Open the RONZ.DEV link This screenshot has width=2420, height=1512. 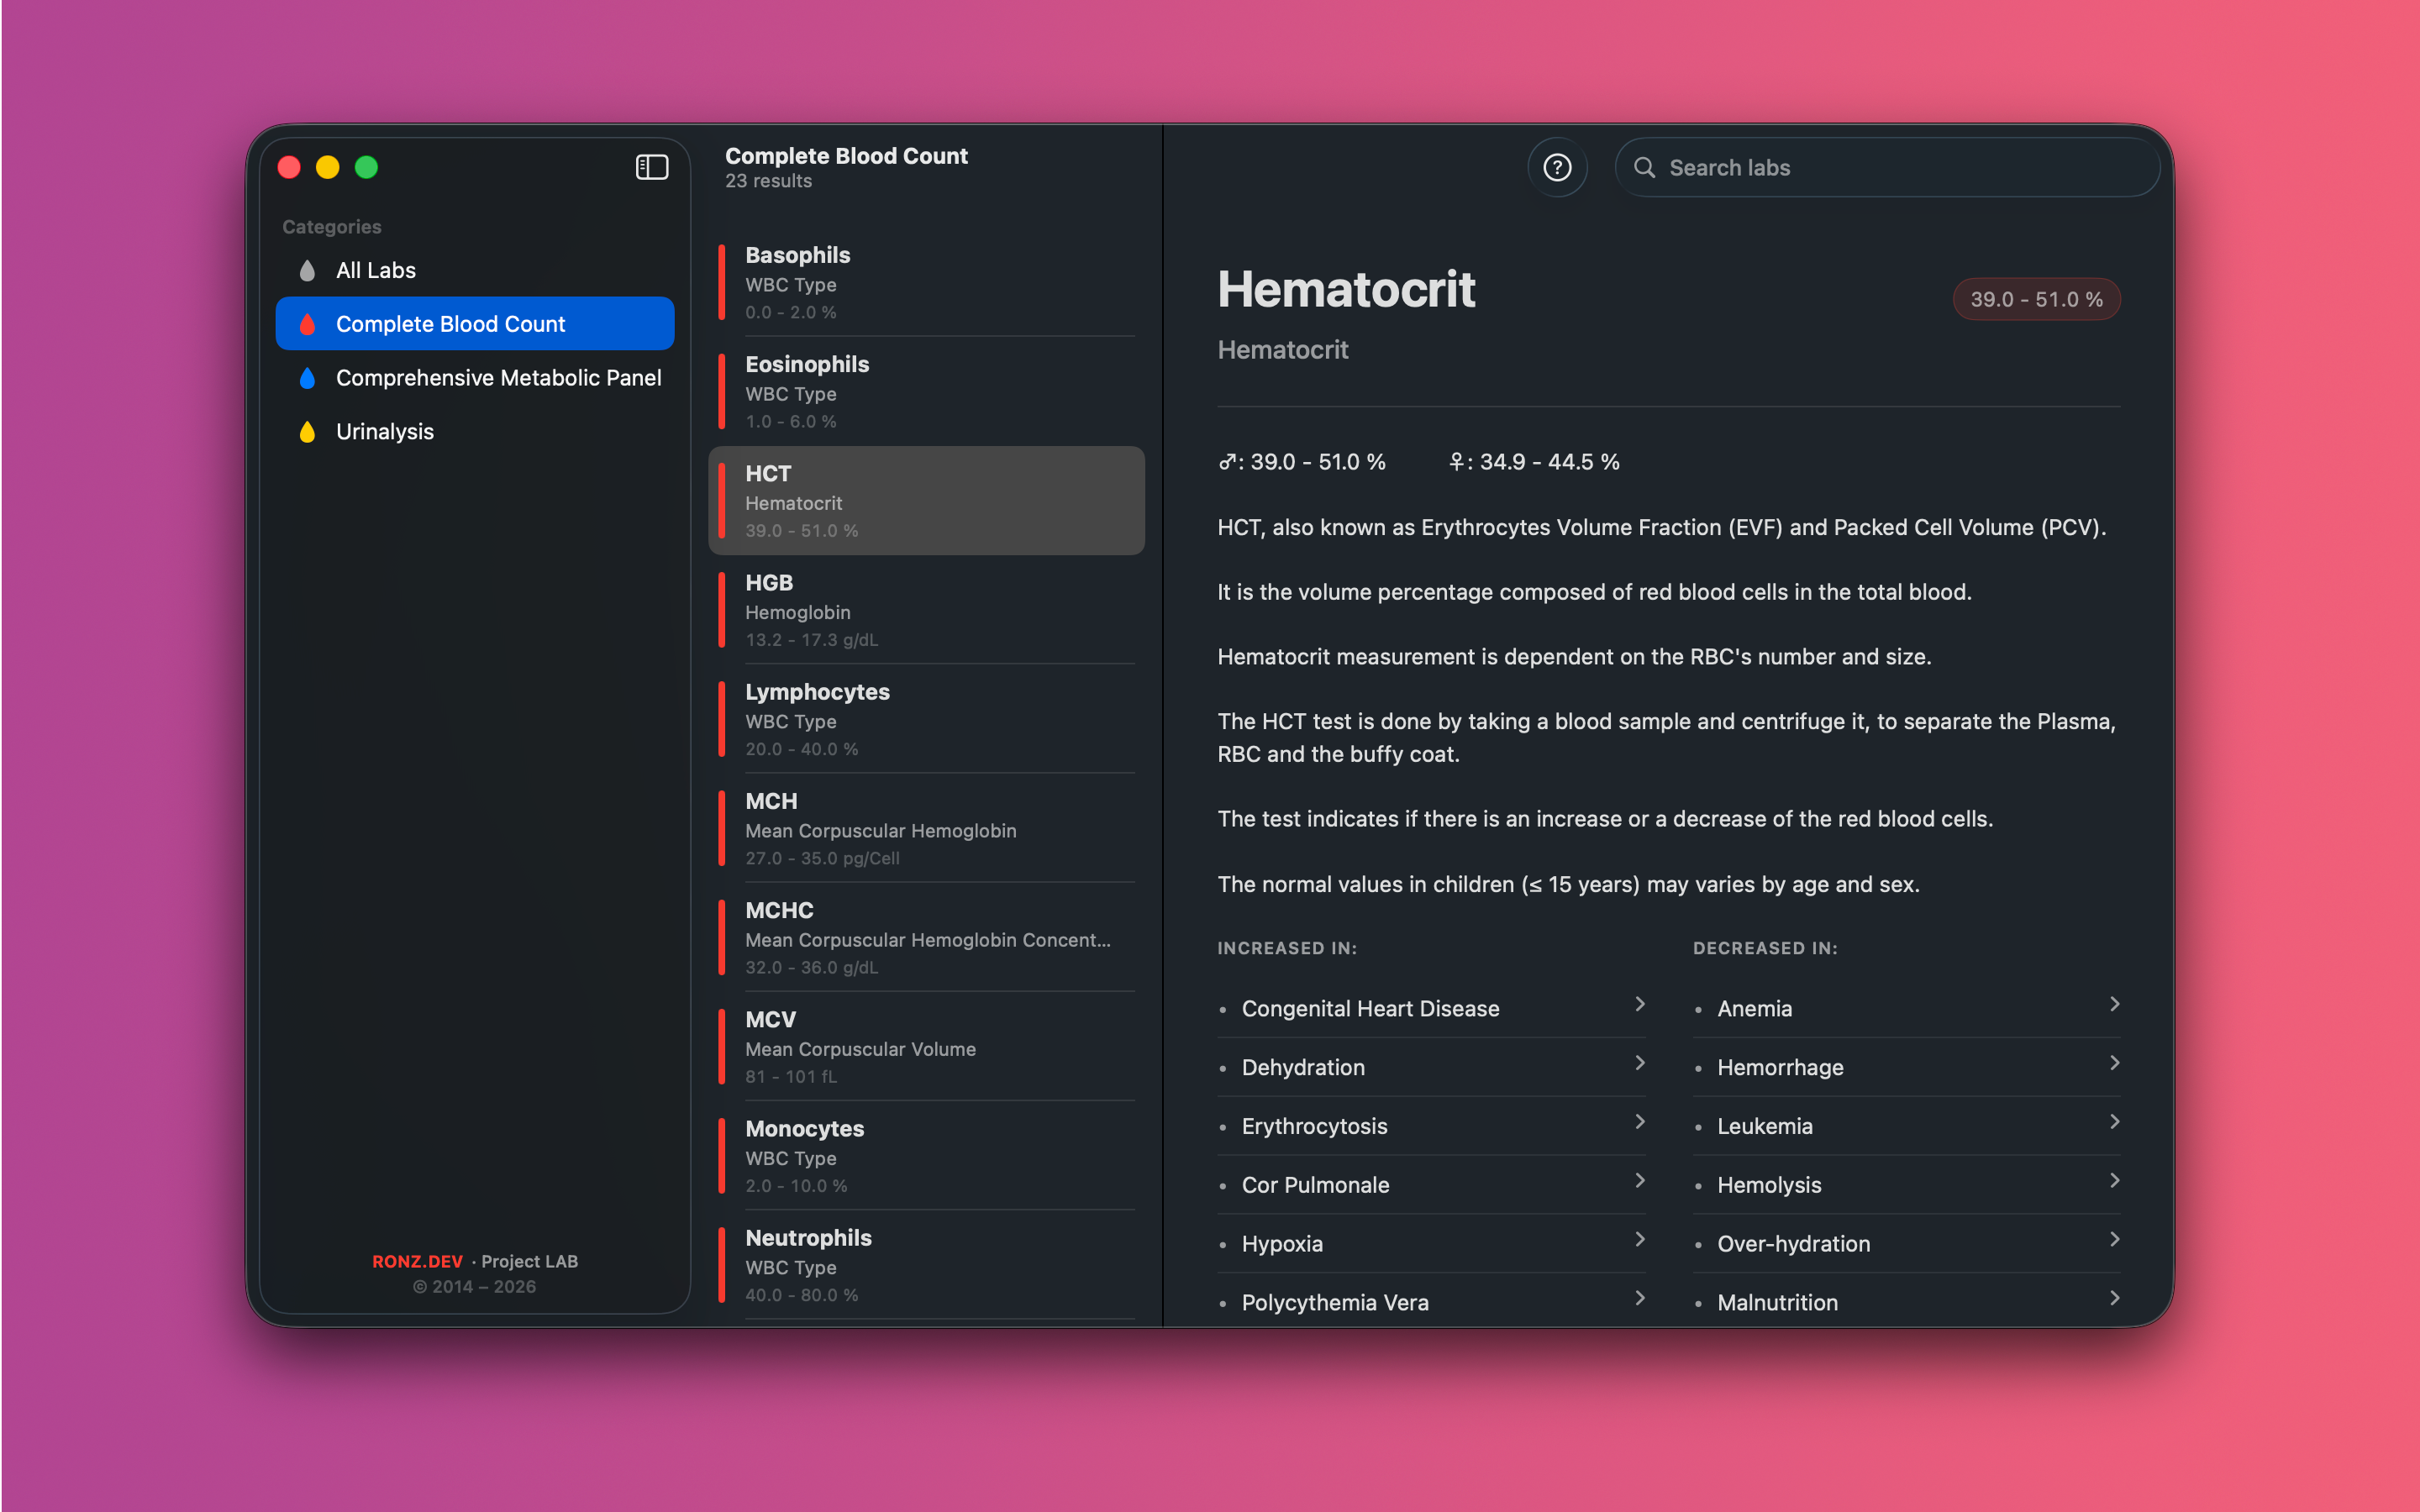417,1261
